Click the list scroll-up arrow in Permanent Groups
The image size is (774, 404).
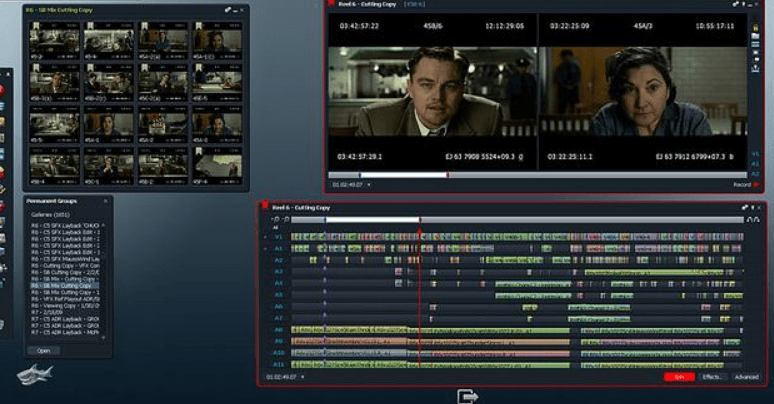click(x=104, y=225)
